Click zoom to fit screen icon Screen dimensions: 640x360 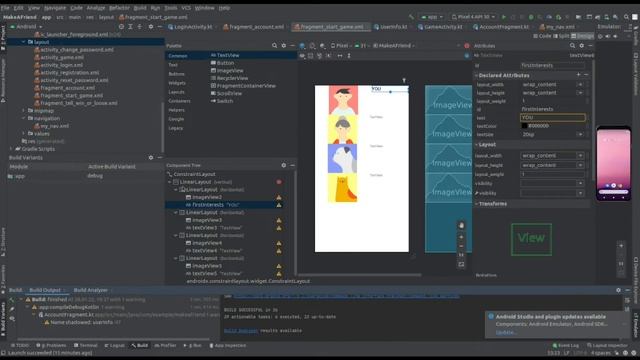(461, 264)
